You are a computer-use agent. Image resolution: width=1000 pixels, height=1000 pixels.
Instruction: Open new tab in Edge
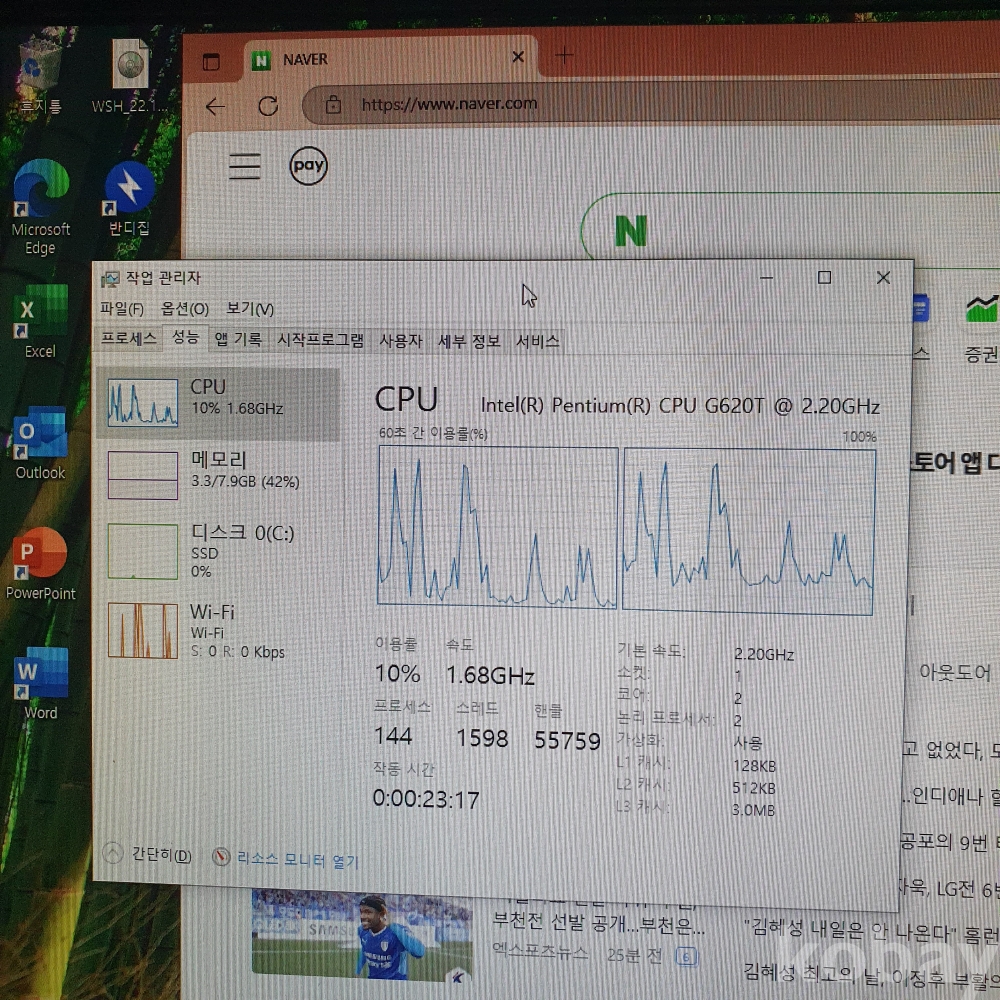pos(564,56)
